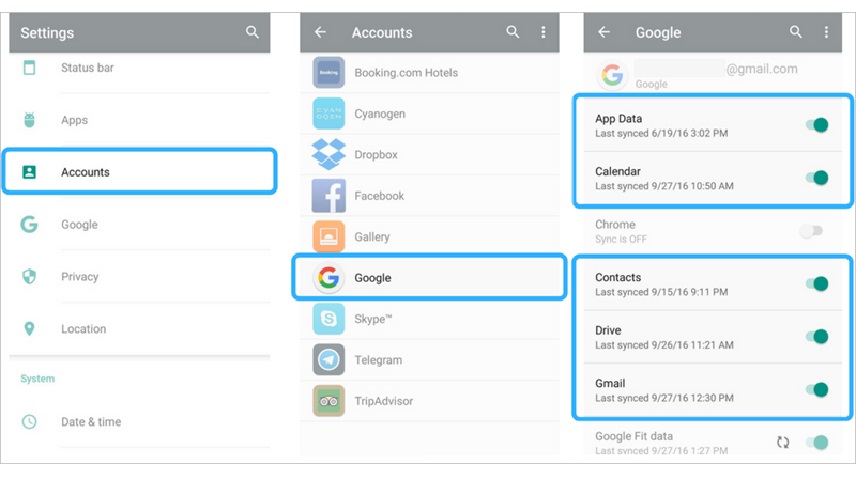Enable Chrome sync switch

811,231
